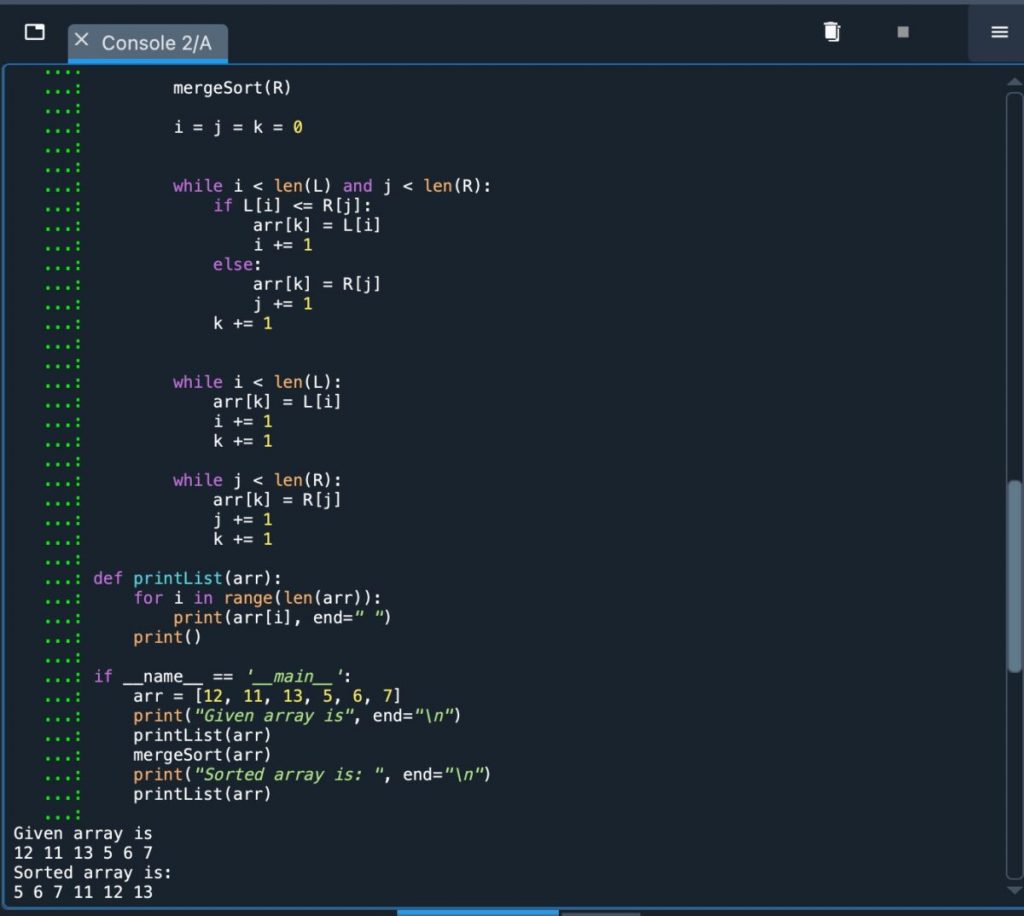Click the stop square icon to interrupt execution

click(902, 31)
